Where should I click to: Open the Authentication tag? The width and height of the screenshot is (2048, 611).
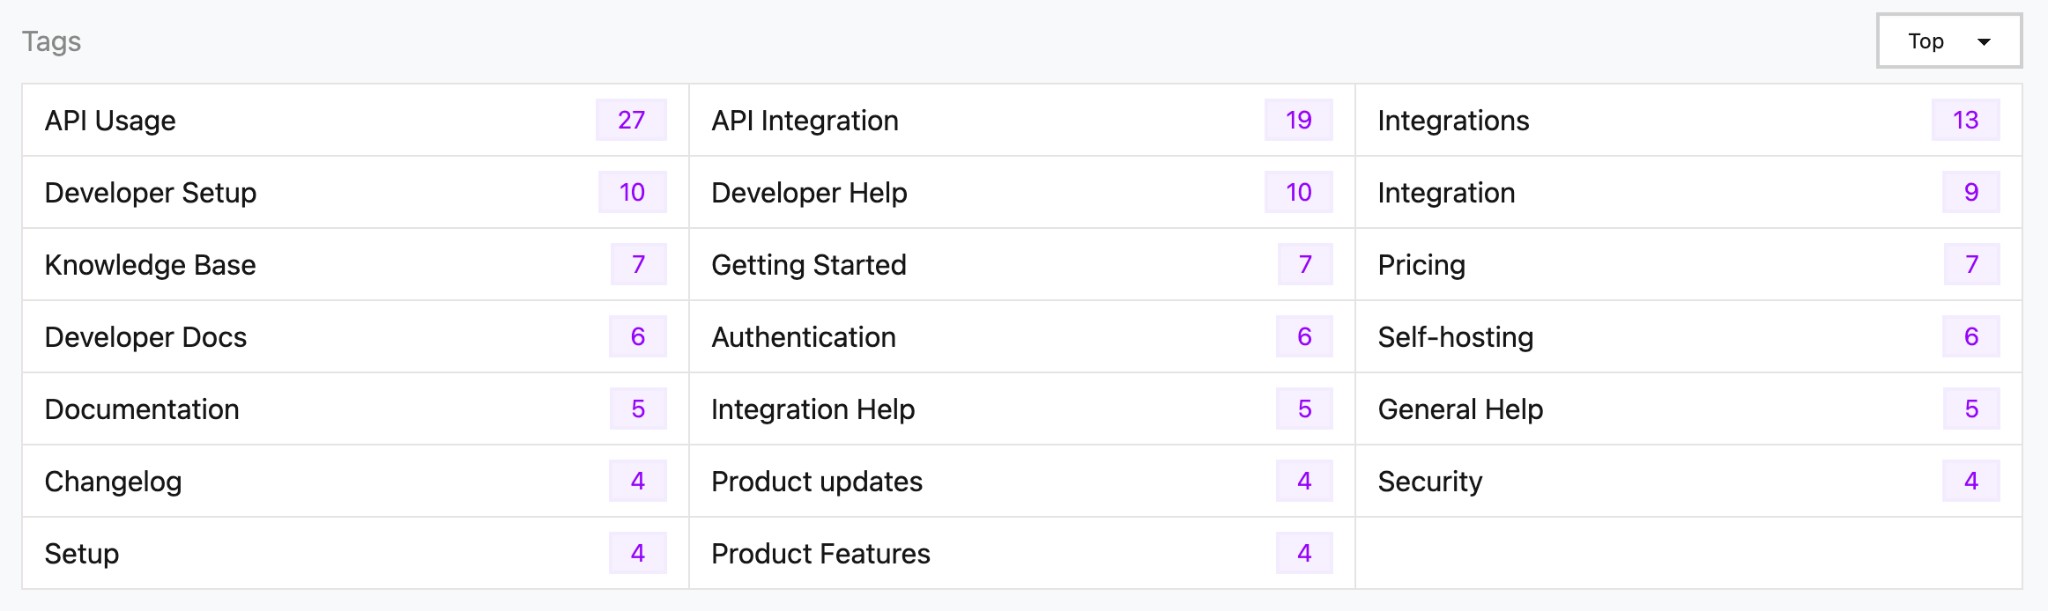point(803,337)
